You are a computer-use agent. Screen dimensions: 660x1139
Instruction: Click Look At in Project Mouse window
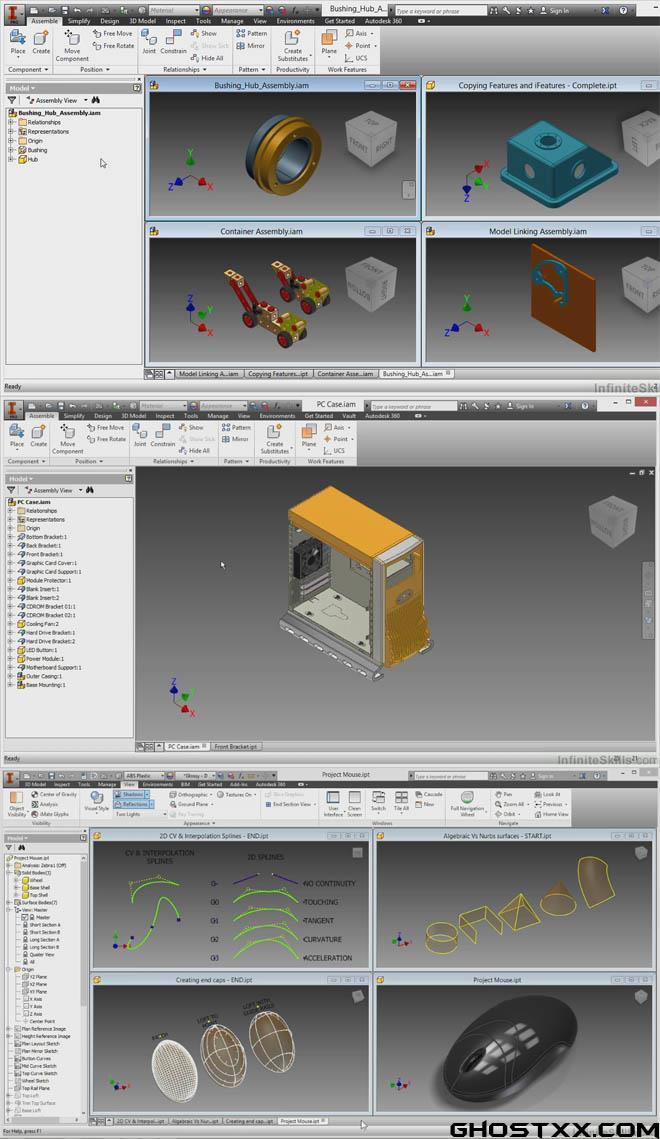click(x=547, y=795)
